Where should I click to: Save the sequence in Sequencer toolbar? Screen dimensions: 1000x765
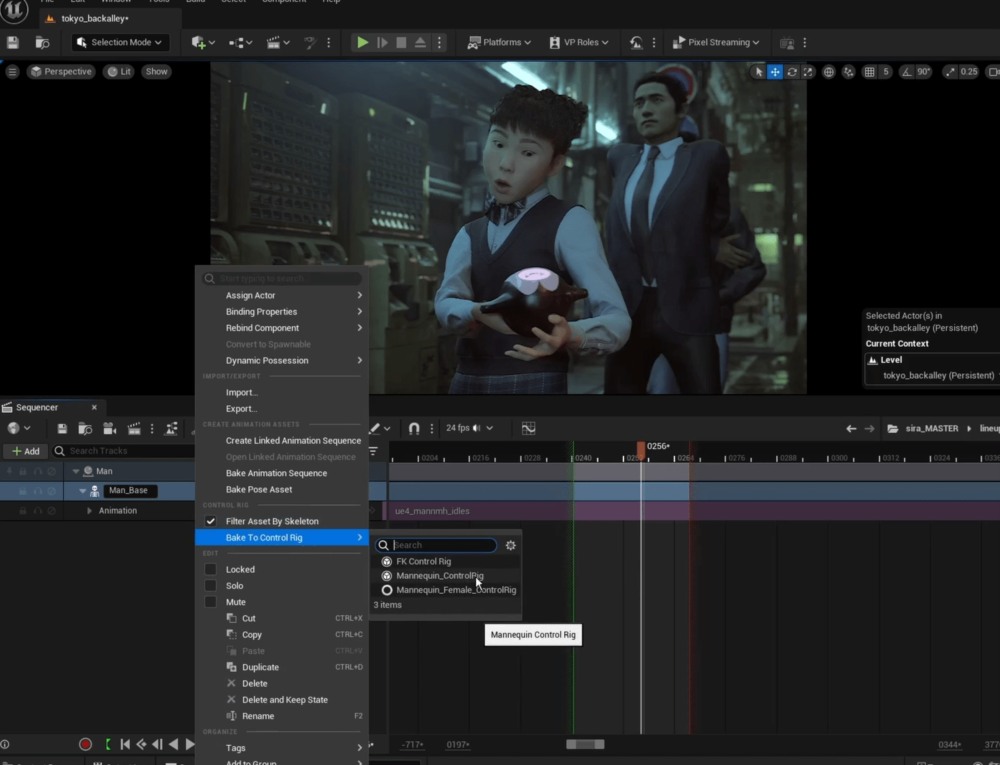click(62, 428)
